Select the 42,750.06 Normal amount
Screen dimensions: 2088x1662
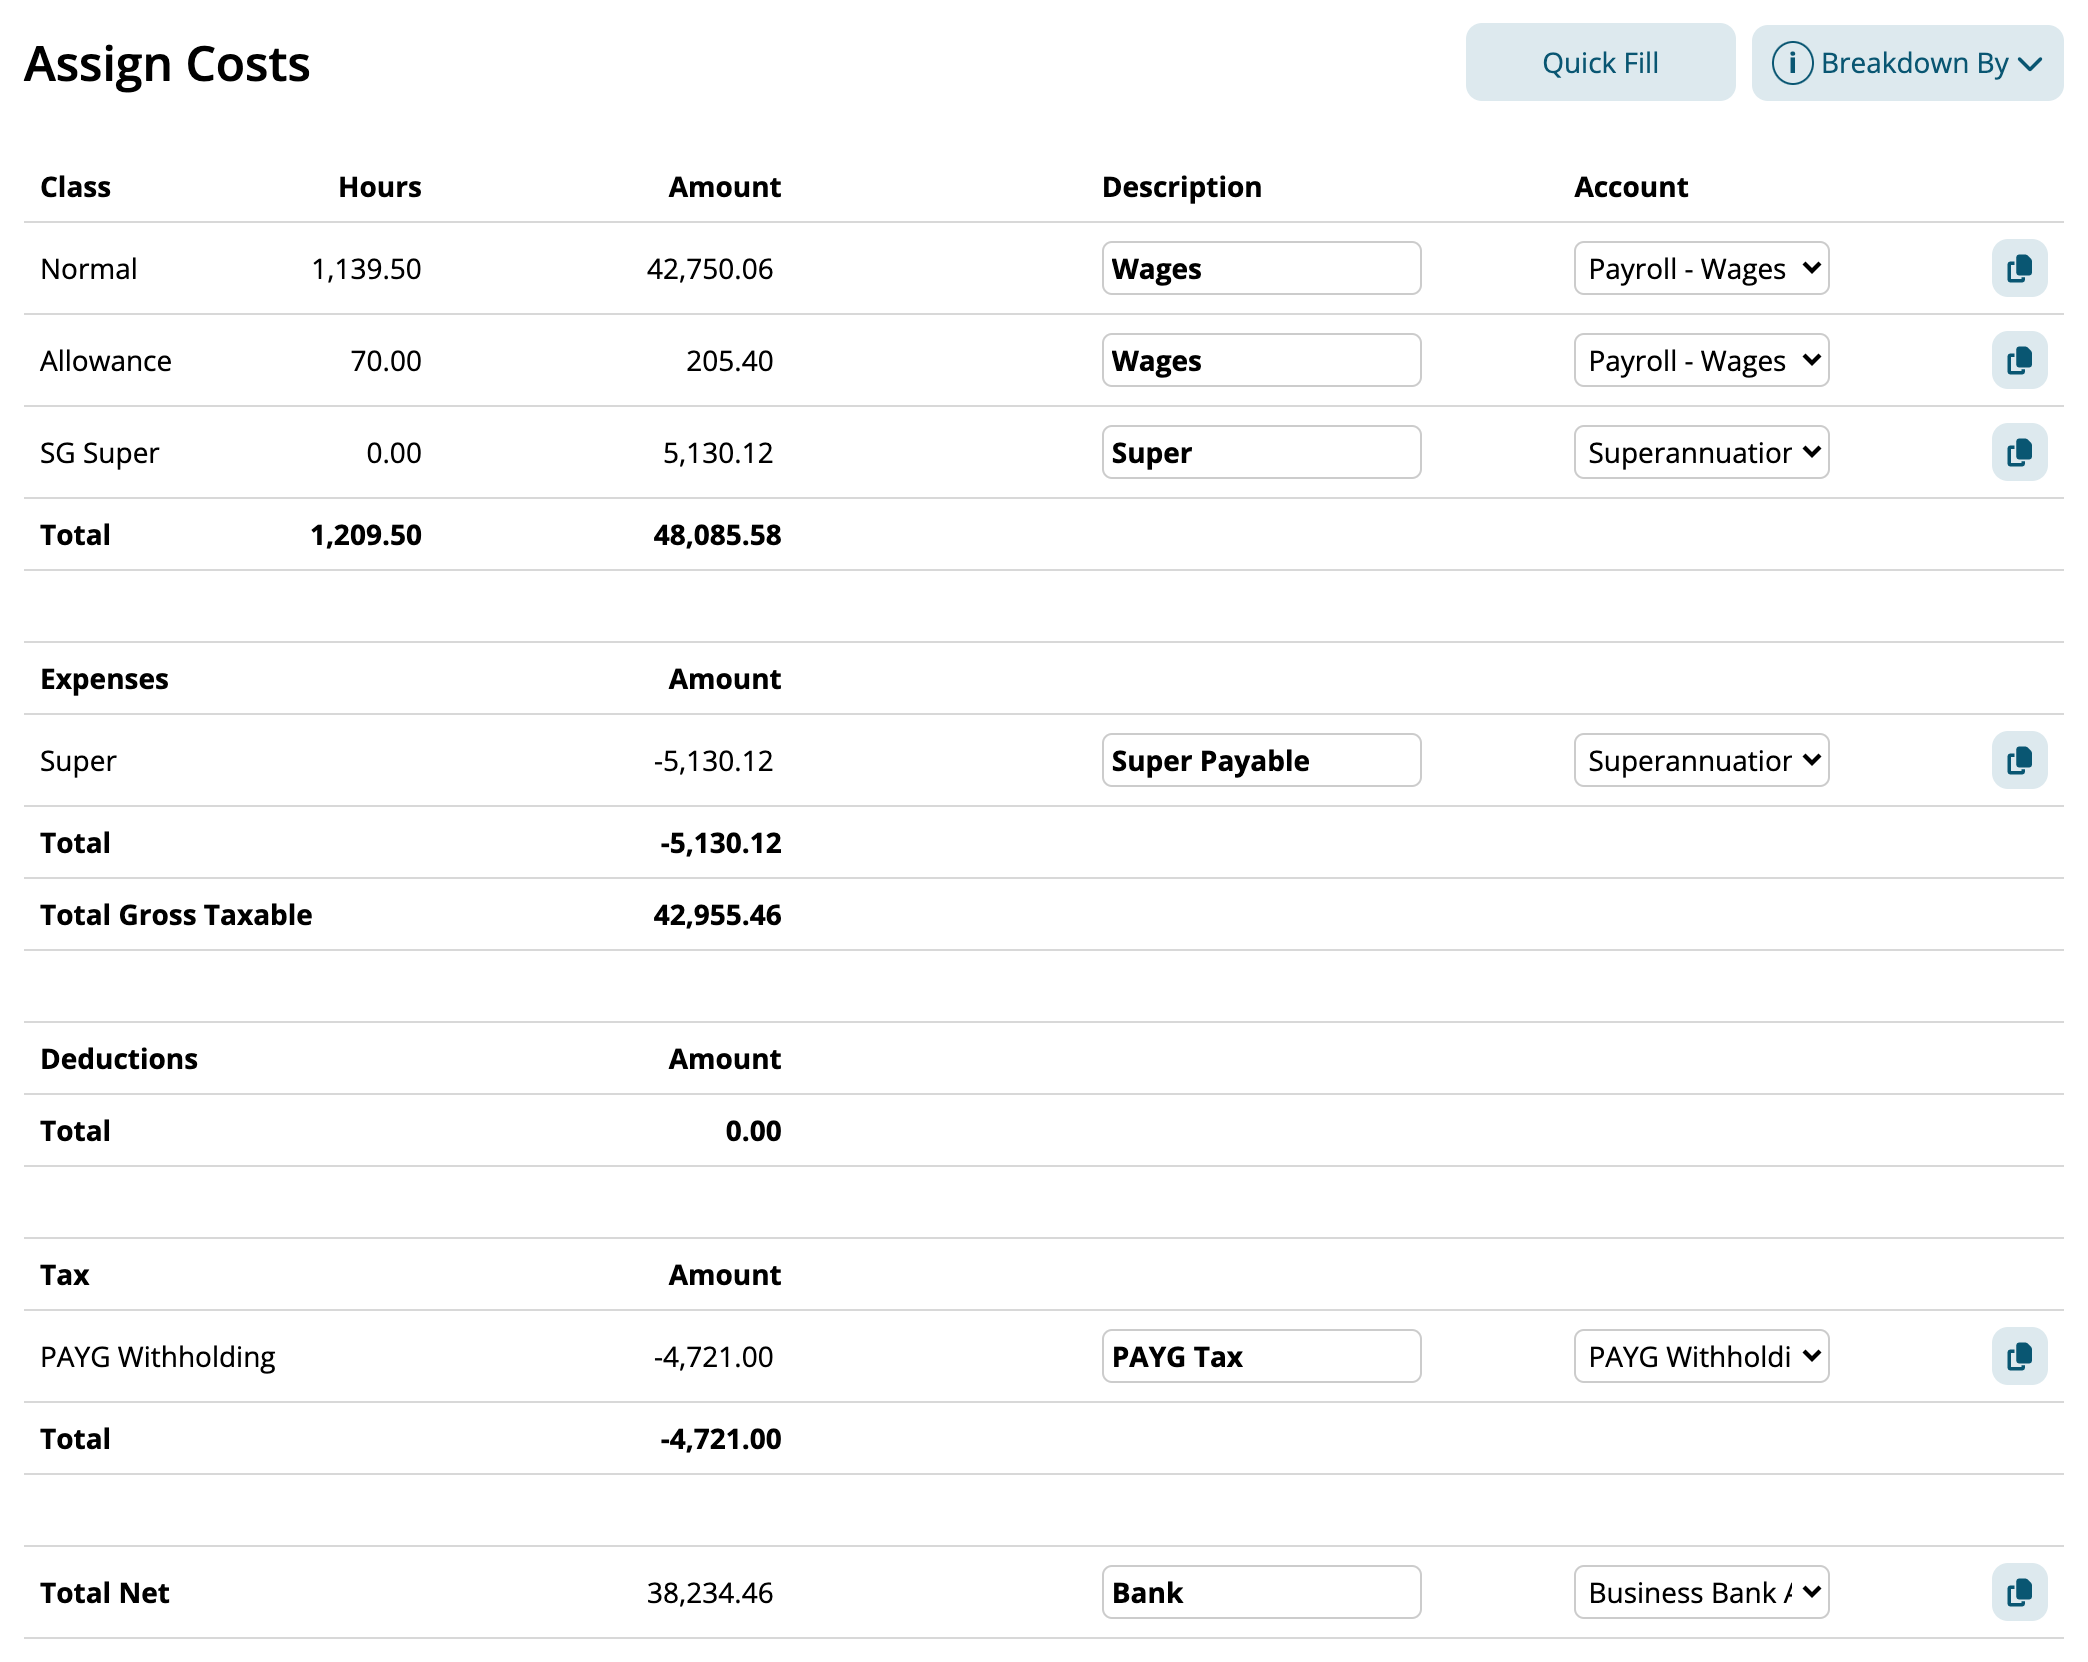(x=710, y=269)
